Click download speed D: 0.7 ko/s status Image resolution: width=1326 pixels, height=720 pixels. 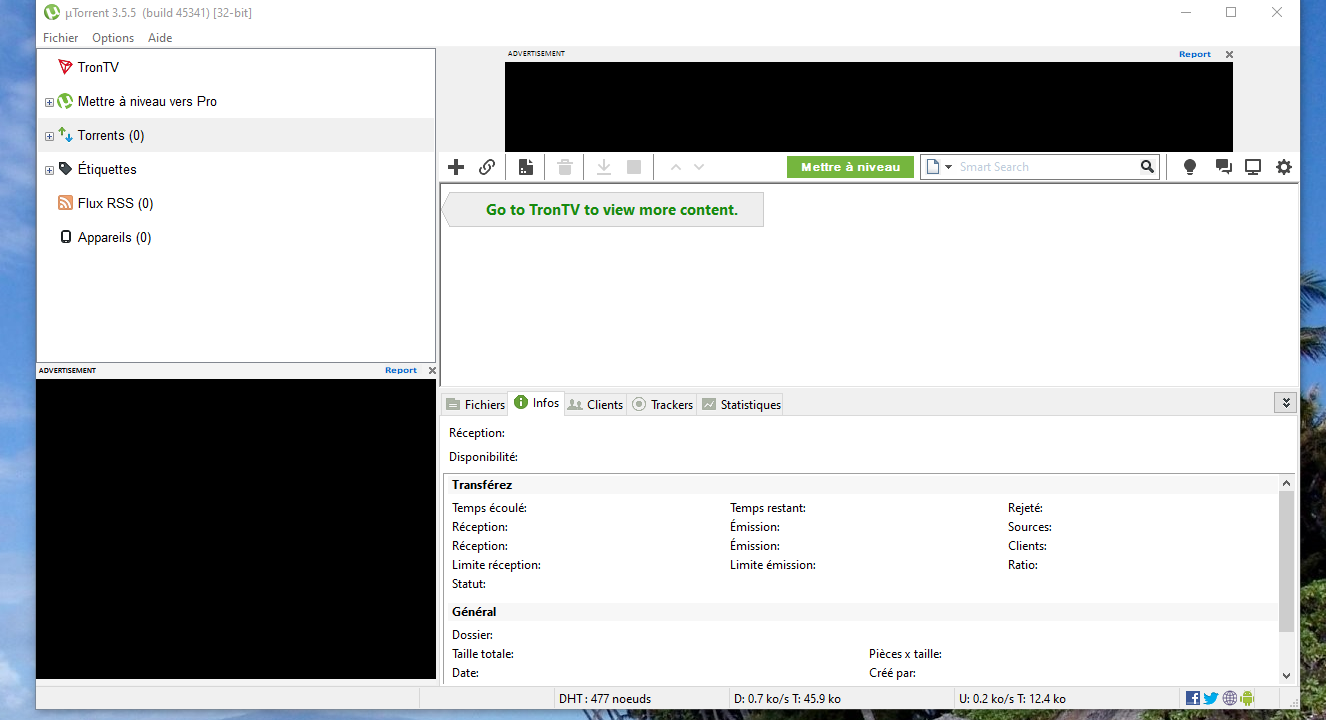click(x=787, y=699)
